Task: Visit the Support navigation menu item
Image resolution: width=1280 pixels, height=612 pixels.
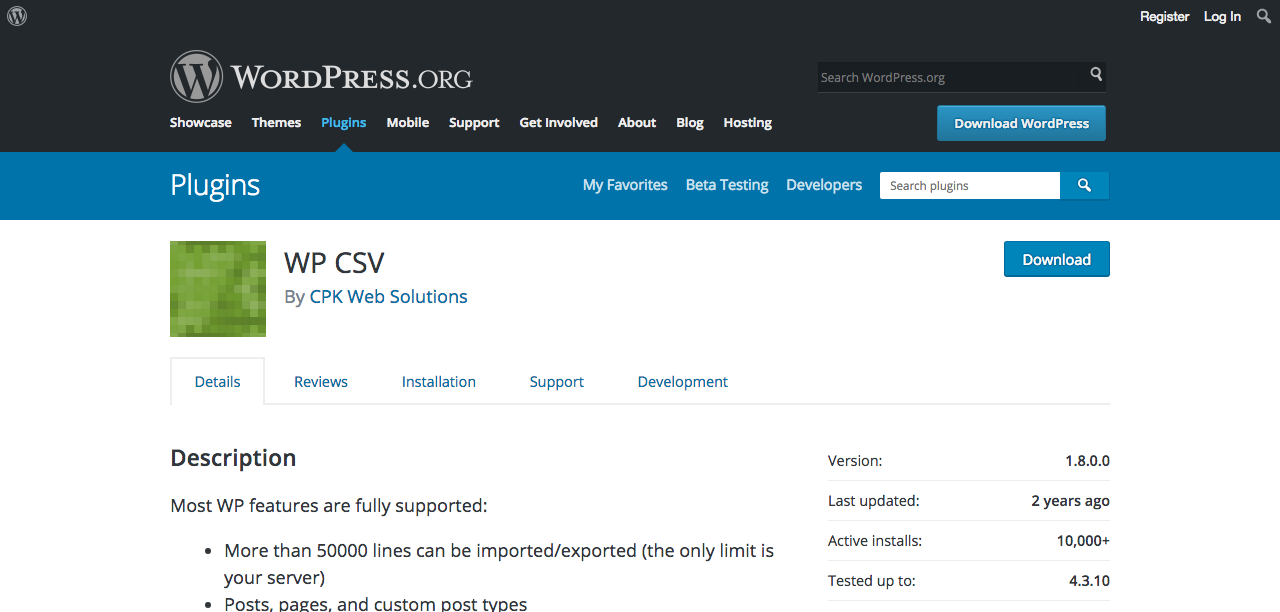Action: [x=474, y=123]
